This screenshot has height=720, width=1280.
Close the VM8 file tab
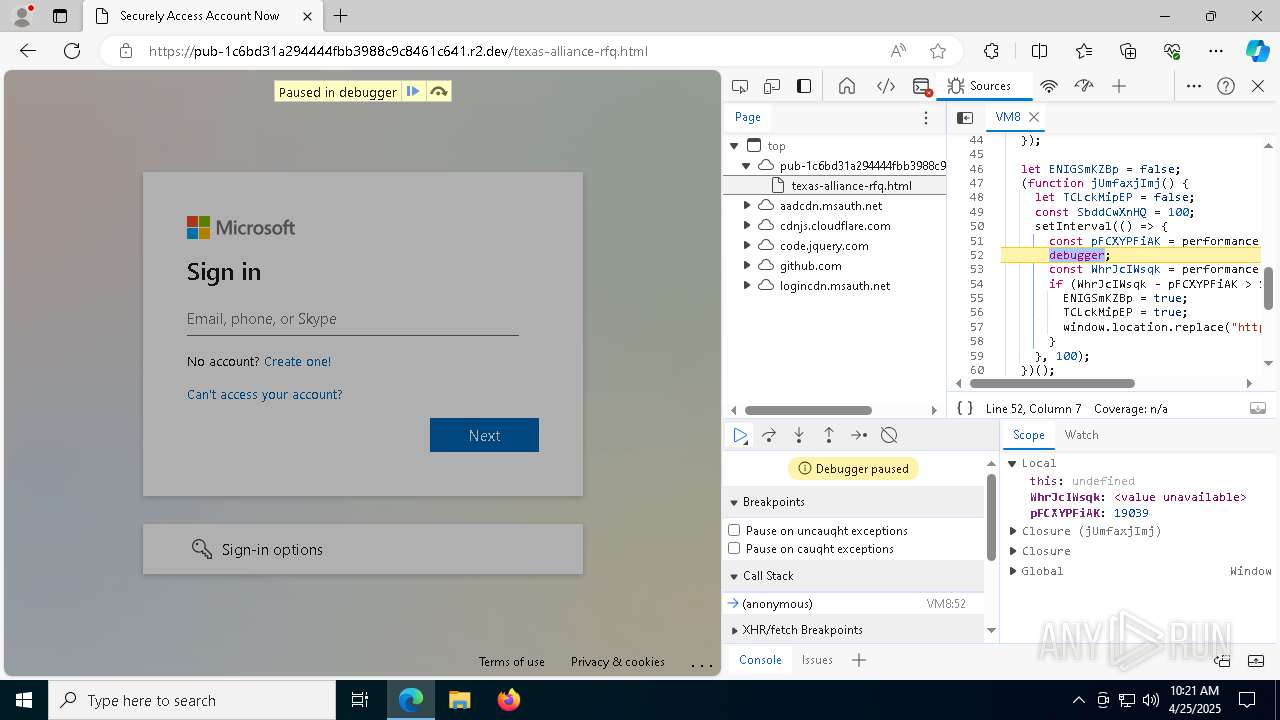pyautogui.click(x=1035, y=117)
